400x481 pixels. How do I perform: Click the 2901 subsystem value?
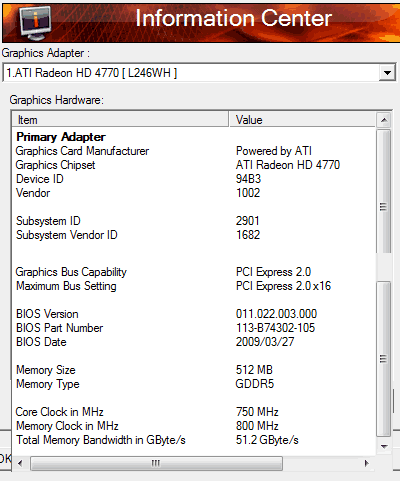tap(247, 221)
